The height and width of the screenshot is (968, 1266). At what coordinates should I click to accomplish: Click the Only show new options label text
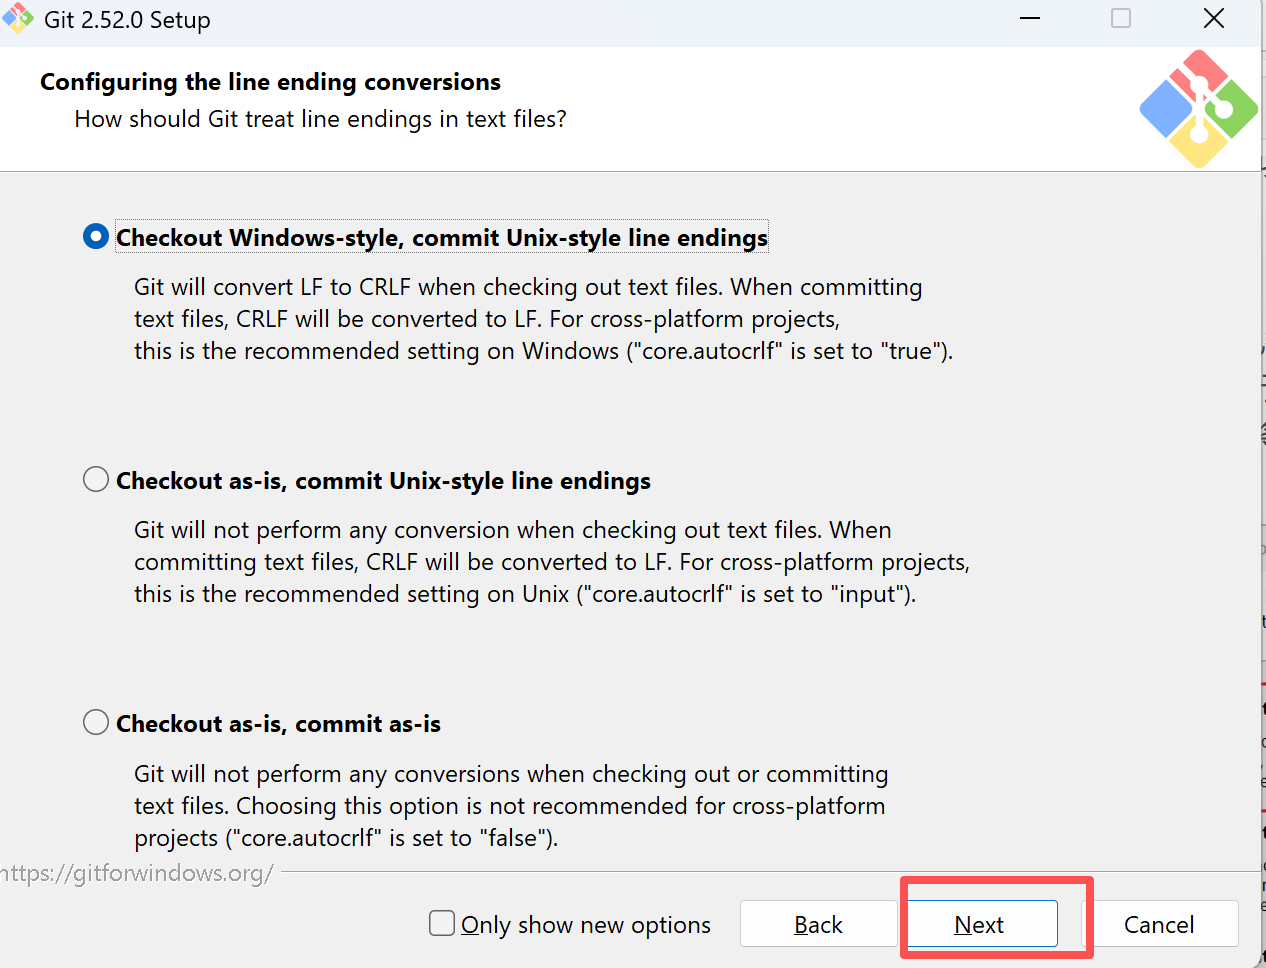[x=585, y=925]
